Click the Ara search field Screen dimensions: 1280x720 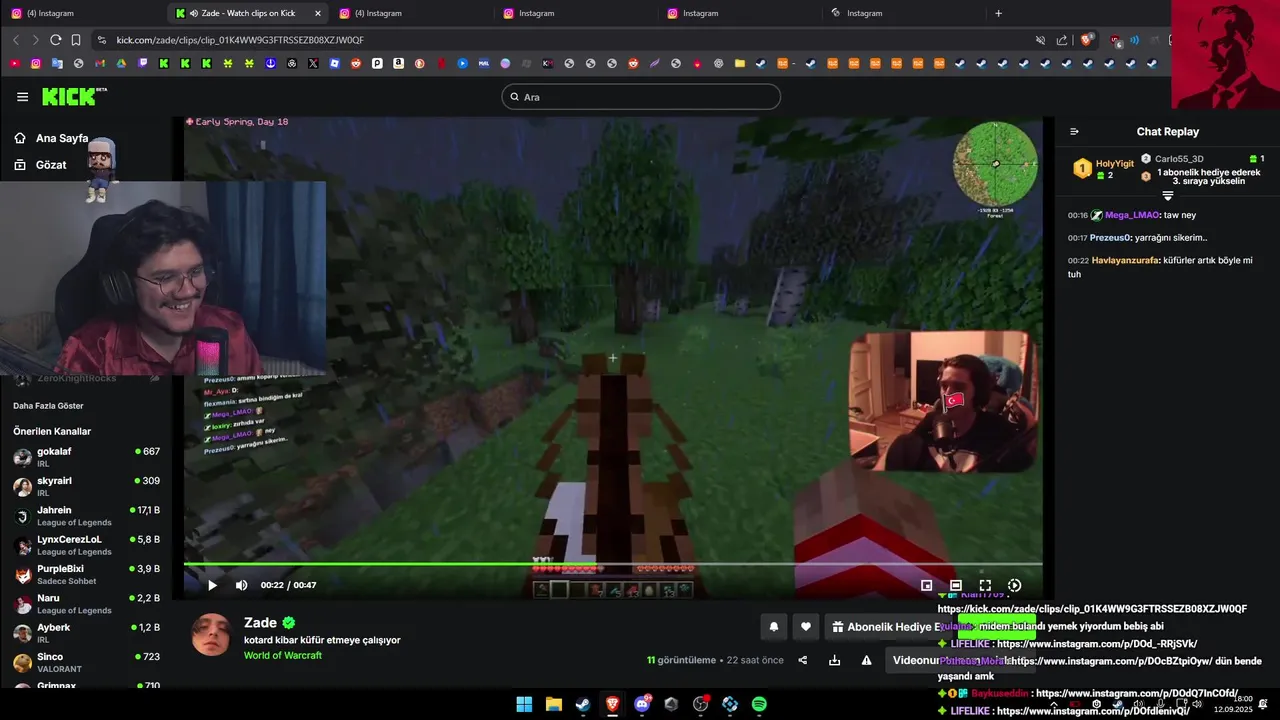(641, 97)
